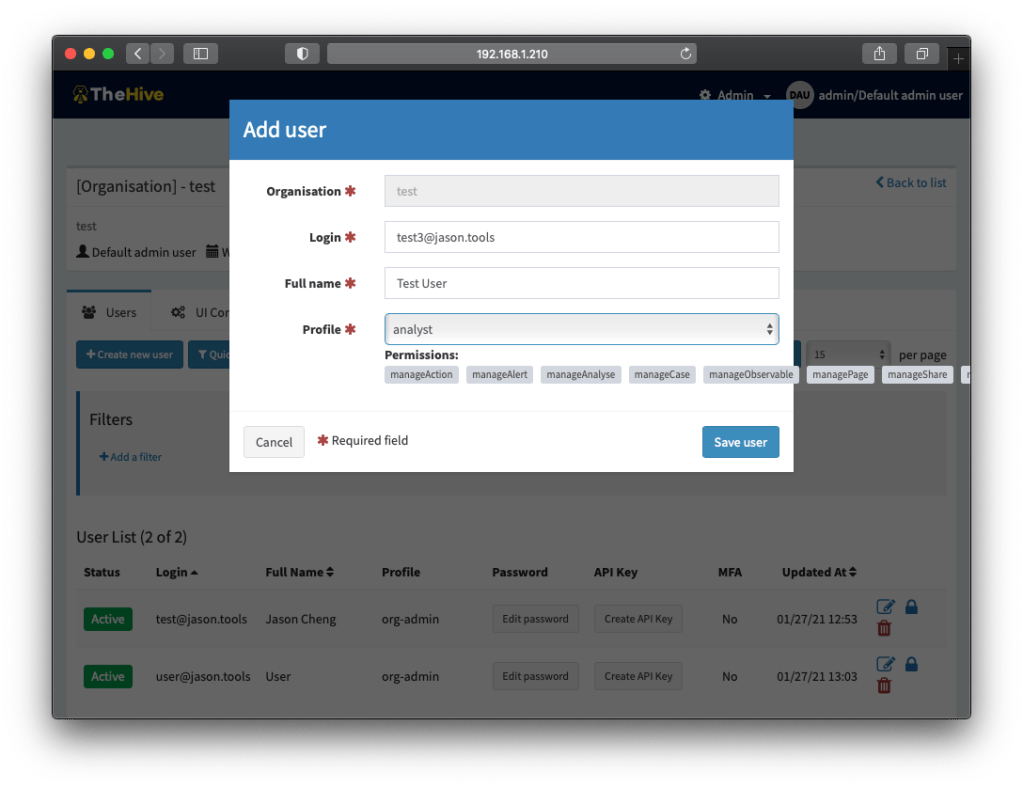Image resolution: width=1023 pixels, height=788 pixels.
Task: Click trash icon for user@jason.tools row
Action: point(884,686)
